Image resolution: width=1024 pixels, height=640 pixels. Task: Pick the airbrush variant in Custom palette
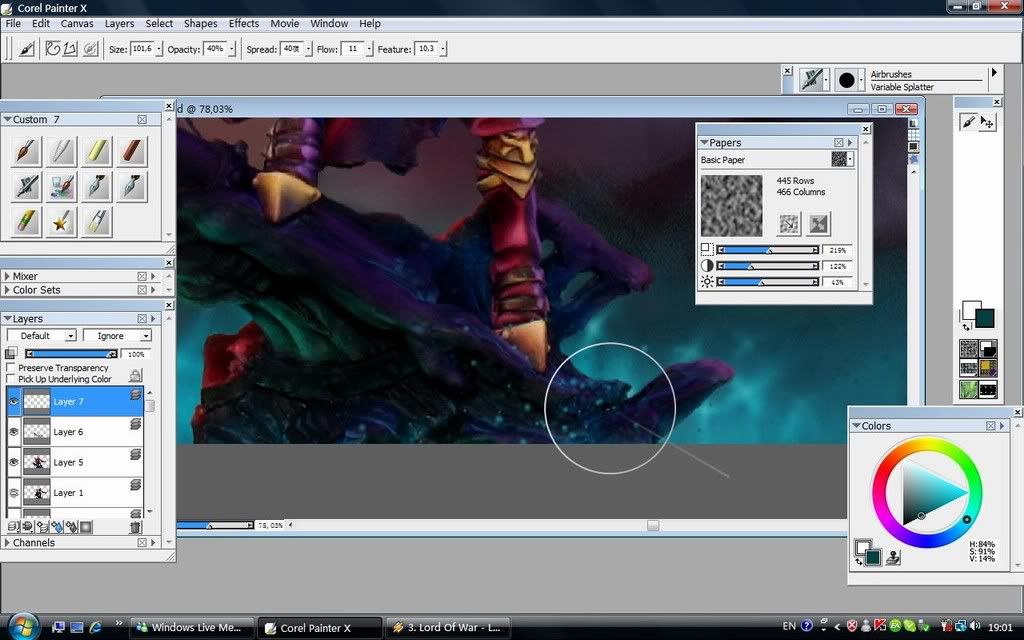click(x=26, y=187)
